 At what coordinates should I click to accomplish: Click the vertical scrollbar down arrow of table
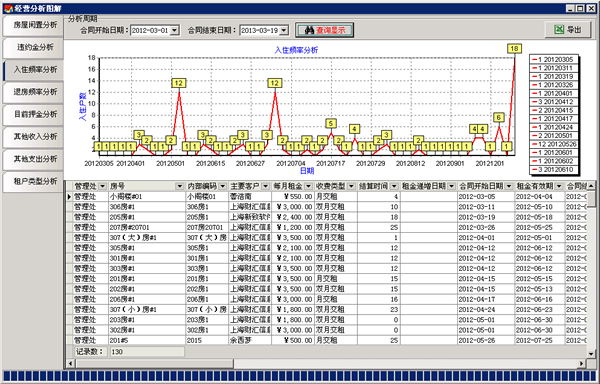(591, 354)
